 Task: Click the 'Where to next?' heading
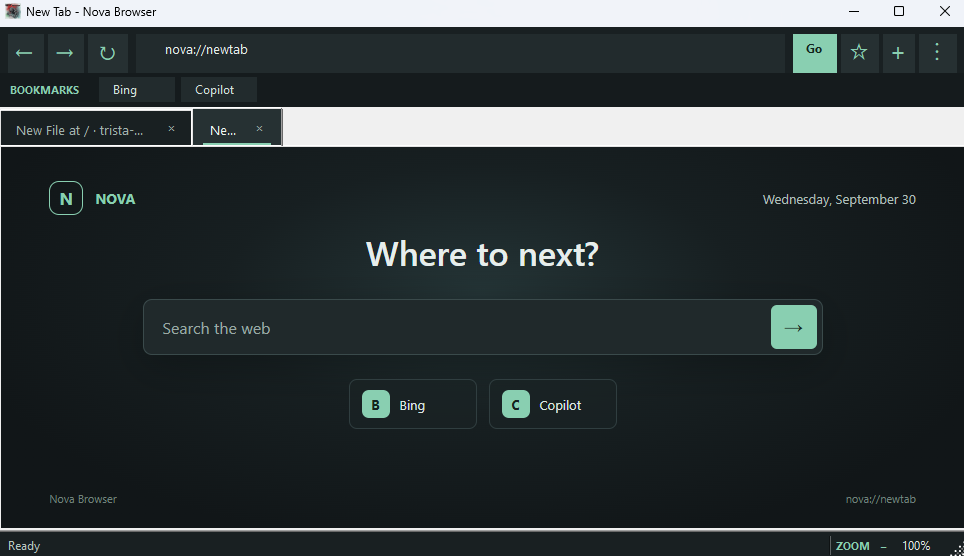(482, 253)
